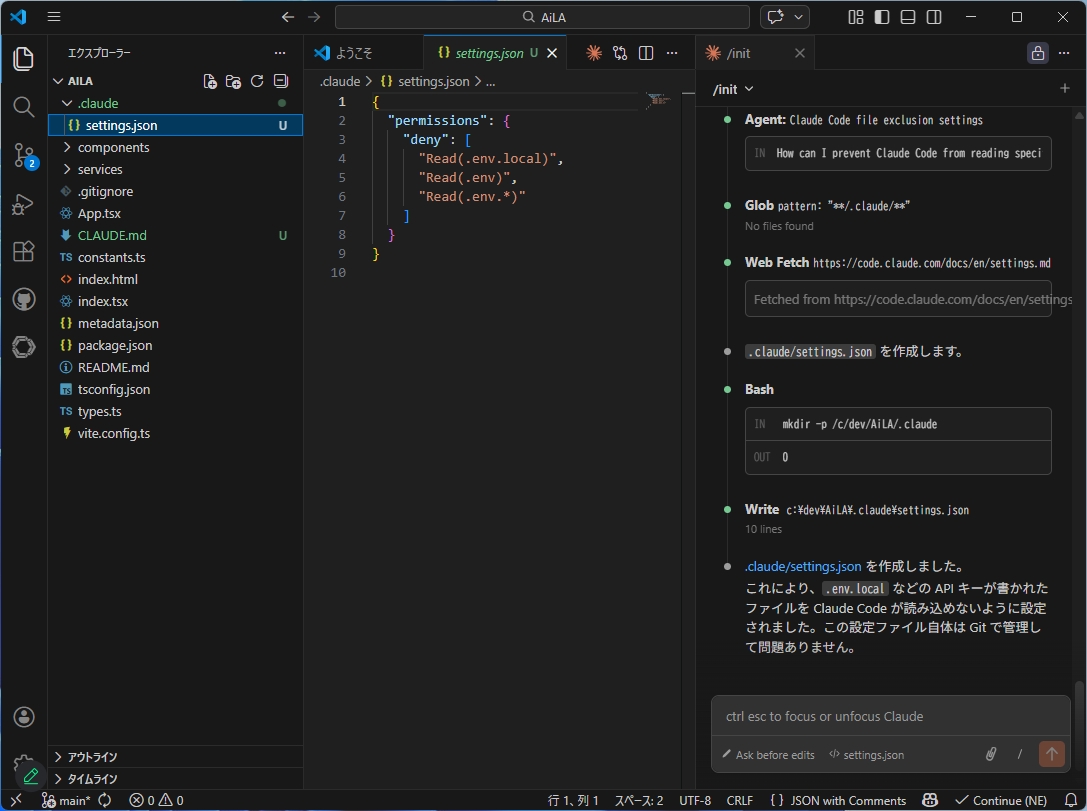Viewport: 1087px width, 811px height.
Task: Expand the アウトライン section
Action: point(88,757)
